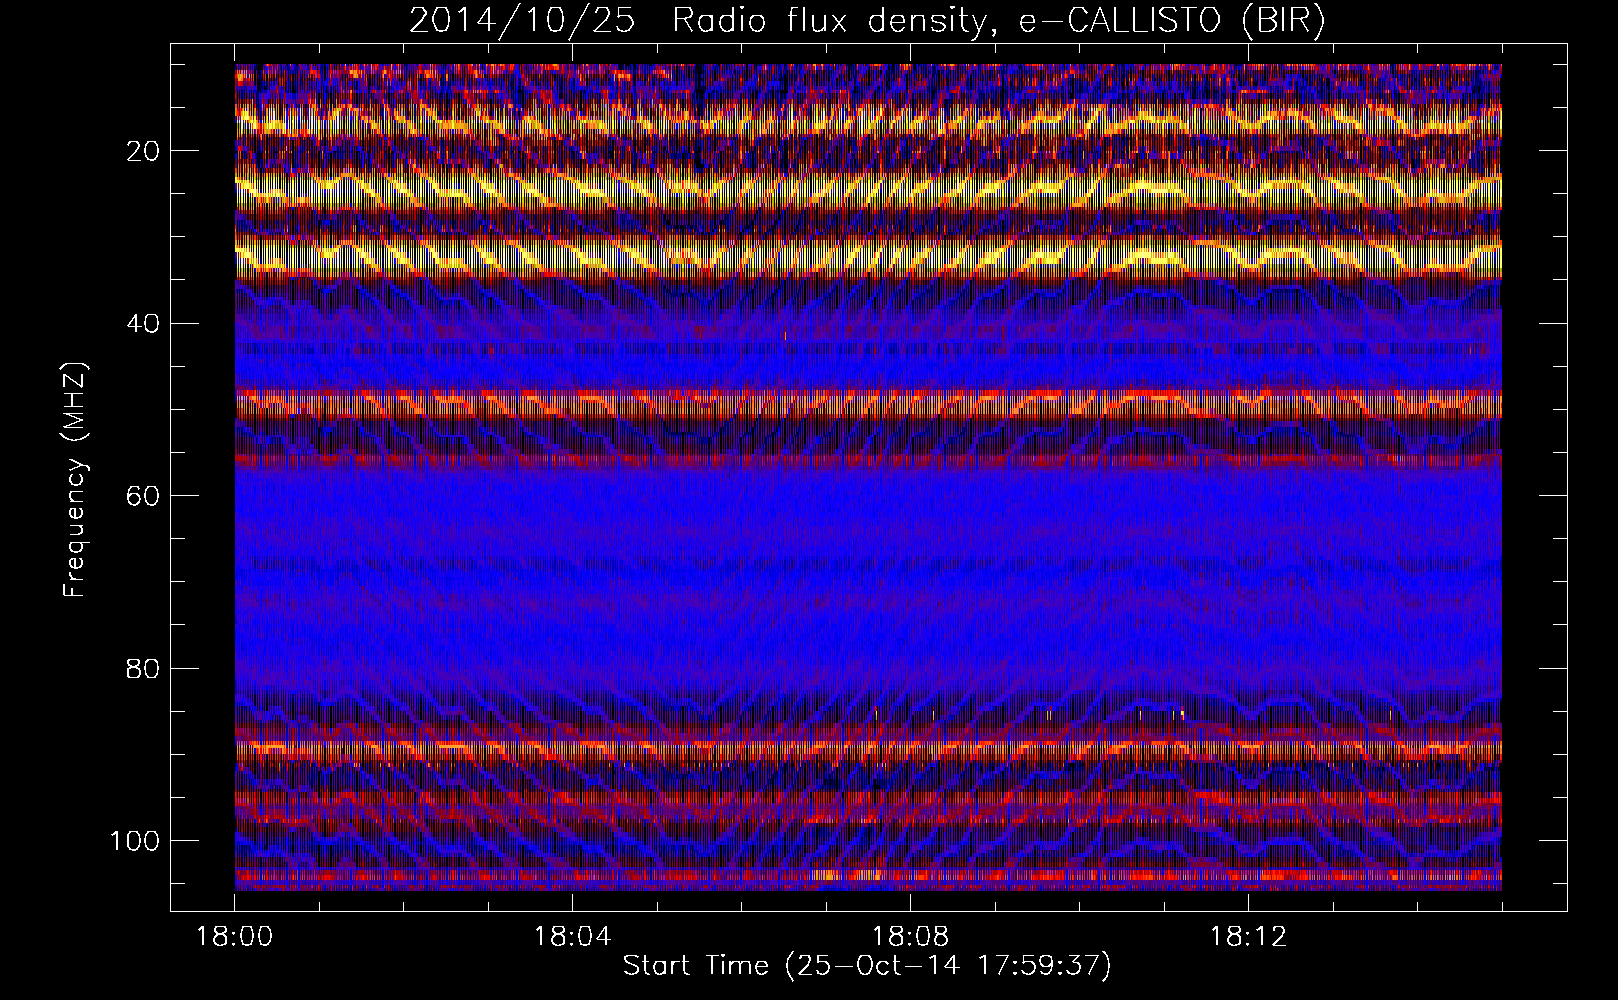Click the '20' frequency tick label
The width and height of the screenshot is (1618, 1000).
144,151
